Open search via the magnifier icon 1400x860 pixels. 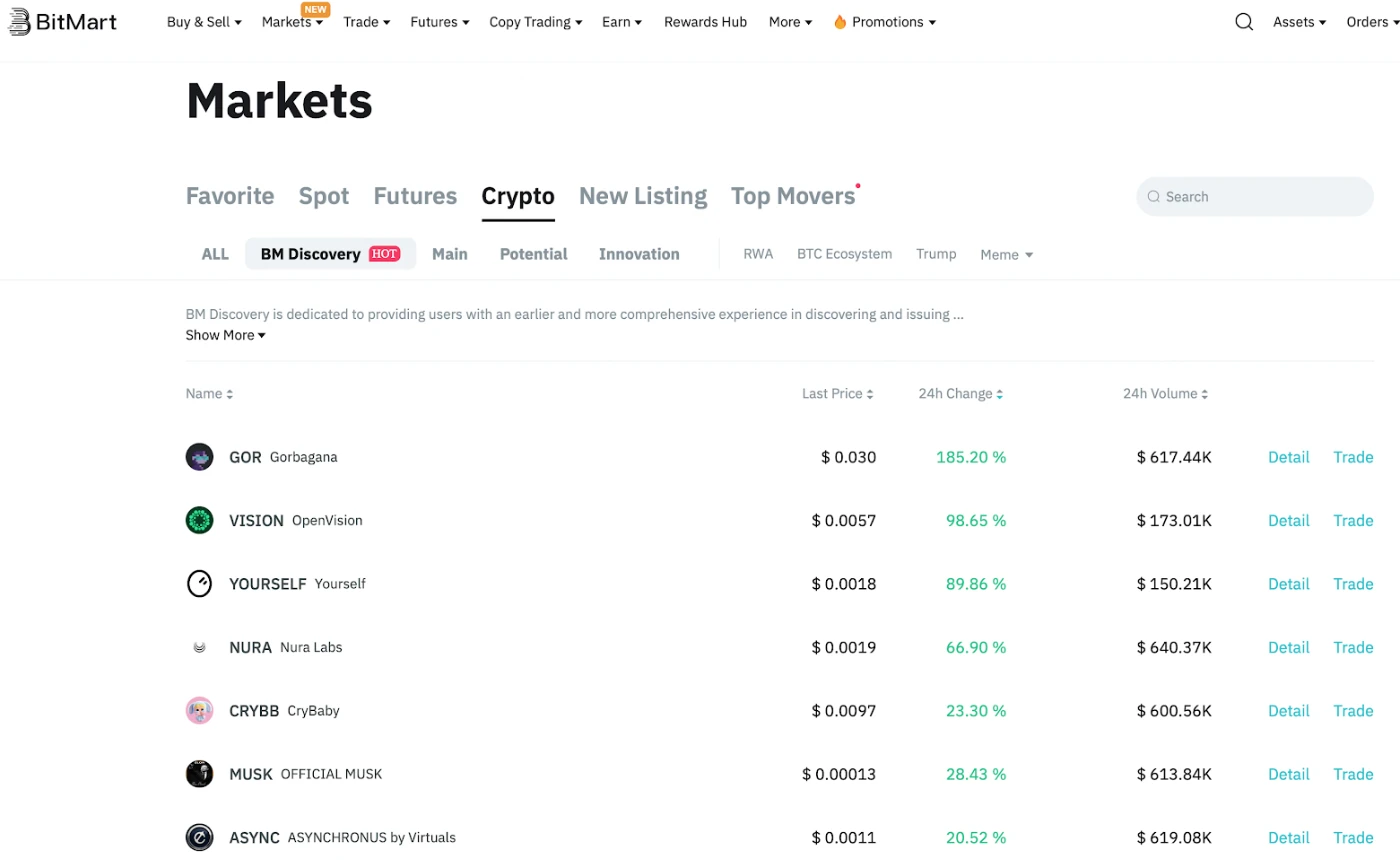pyautogui.click(x=1243, y=21)
